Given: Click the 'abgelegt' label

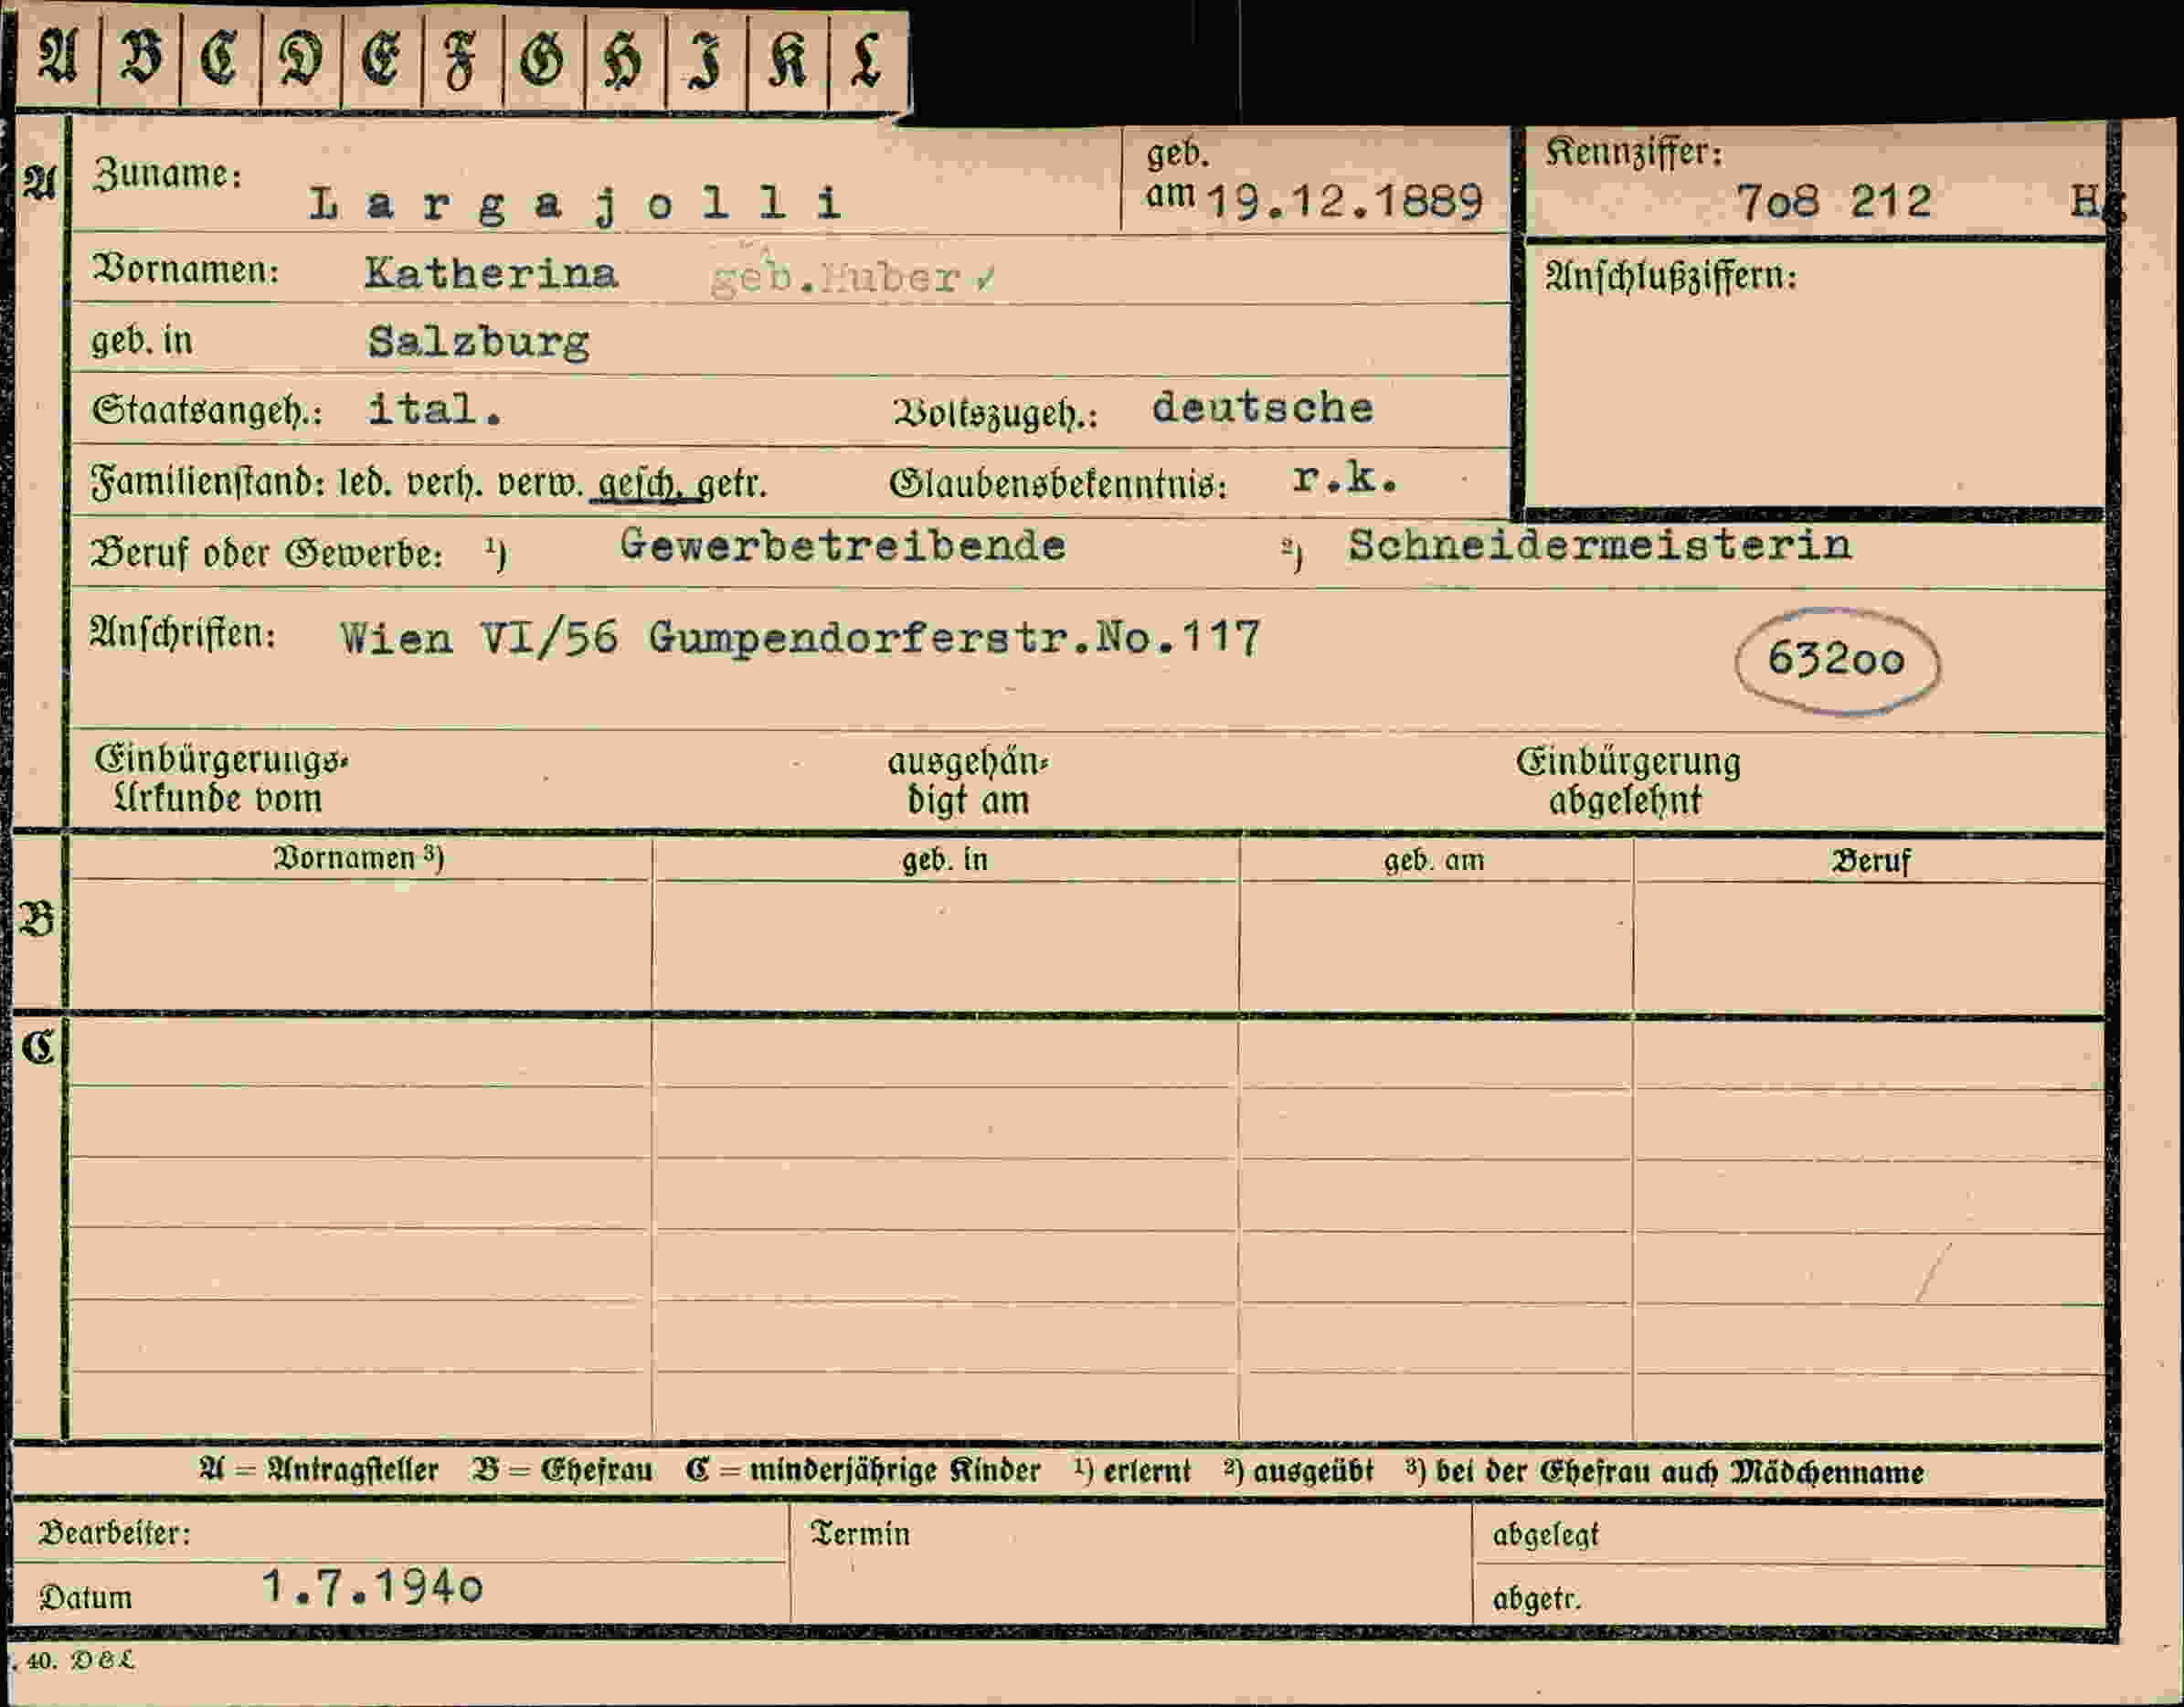Looking at the screenshot, I should (1545, 1535).
